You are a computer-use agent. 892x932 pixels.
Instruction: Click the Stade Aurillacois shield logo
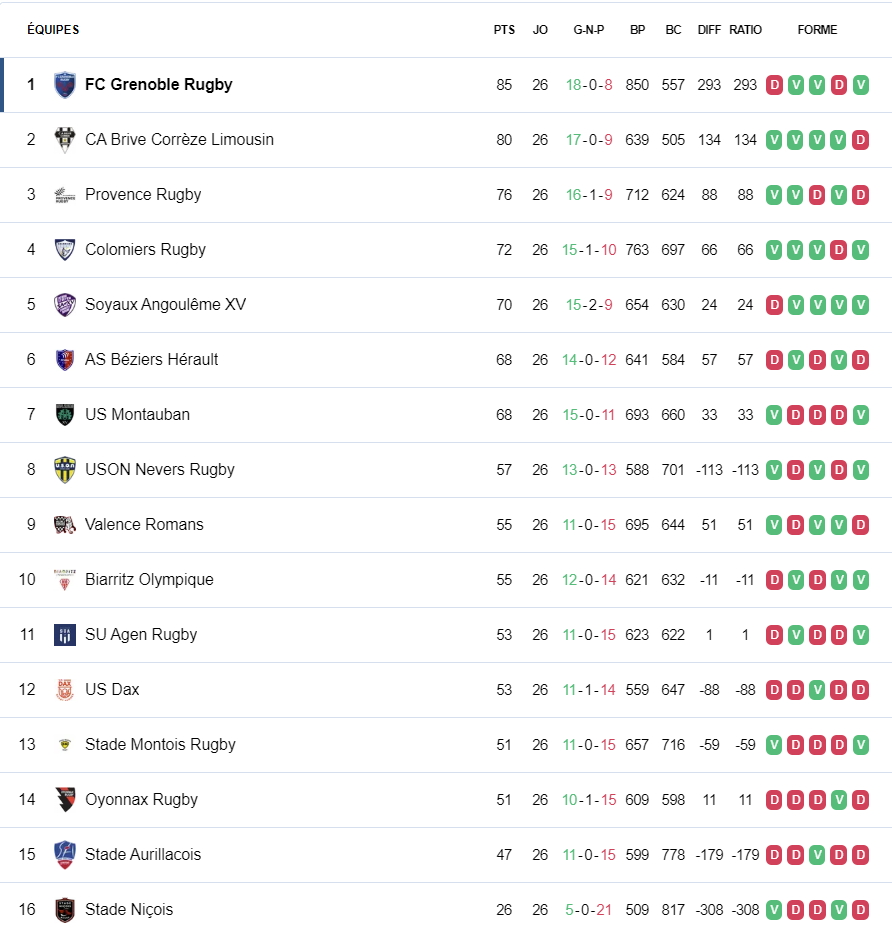coord(65,855)
